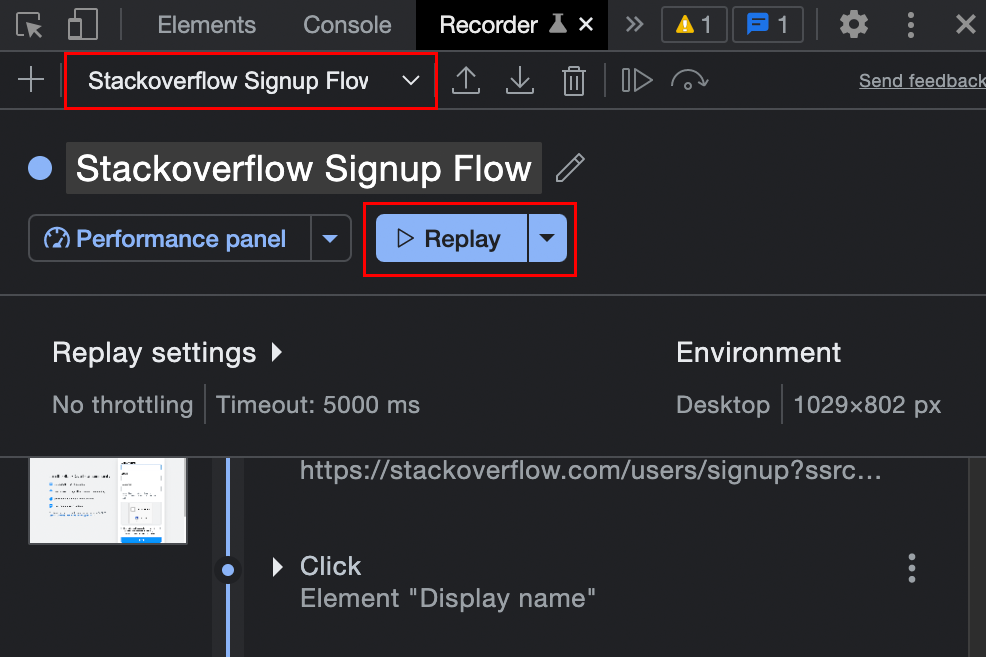Close the DevTools panel
986x657 pixels.
[x=965, y=25]
